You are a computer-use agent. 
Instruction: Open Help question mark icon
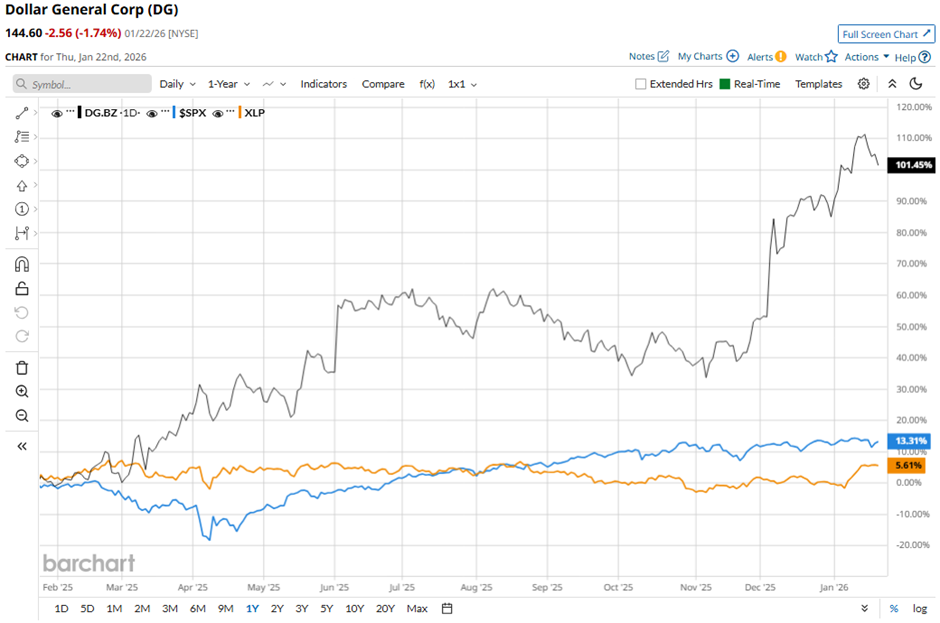pos(925,57)
